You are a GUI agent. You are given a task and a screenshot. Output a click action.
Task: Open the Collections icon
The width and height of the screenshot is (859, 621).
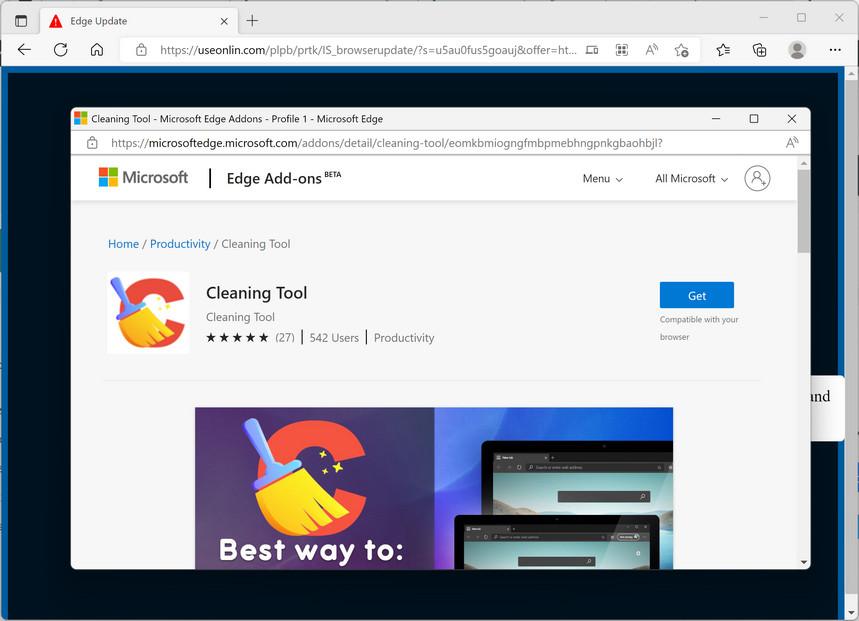point(759,50)
